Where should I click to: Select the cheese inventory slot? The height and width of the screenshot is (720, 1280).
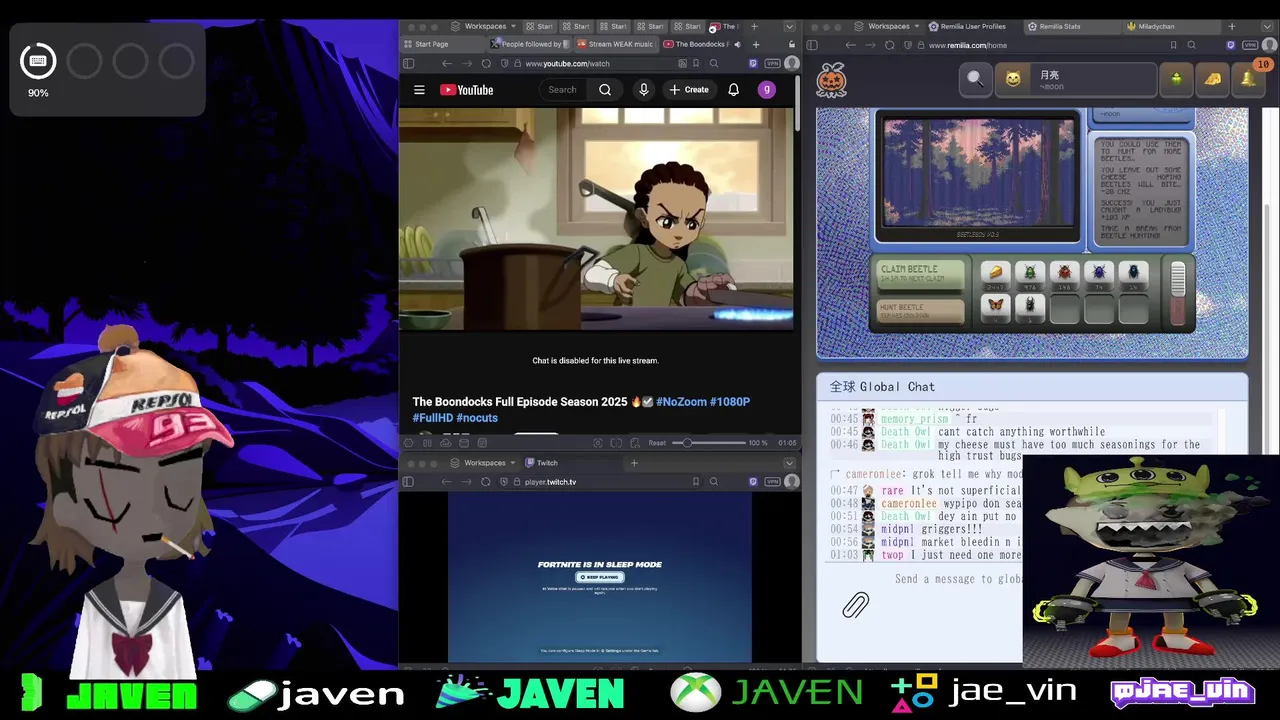pos(995,275)
